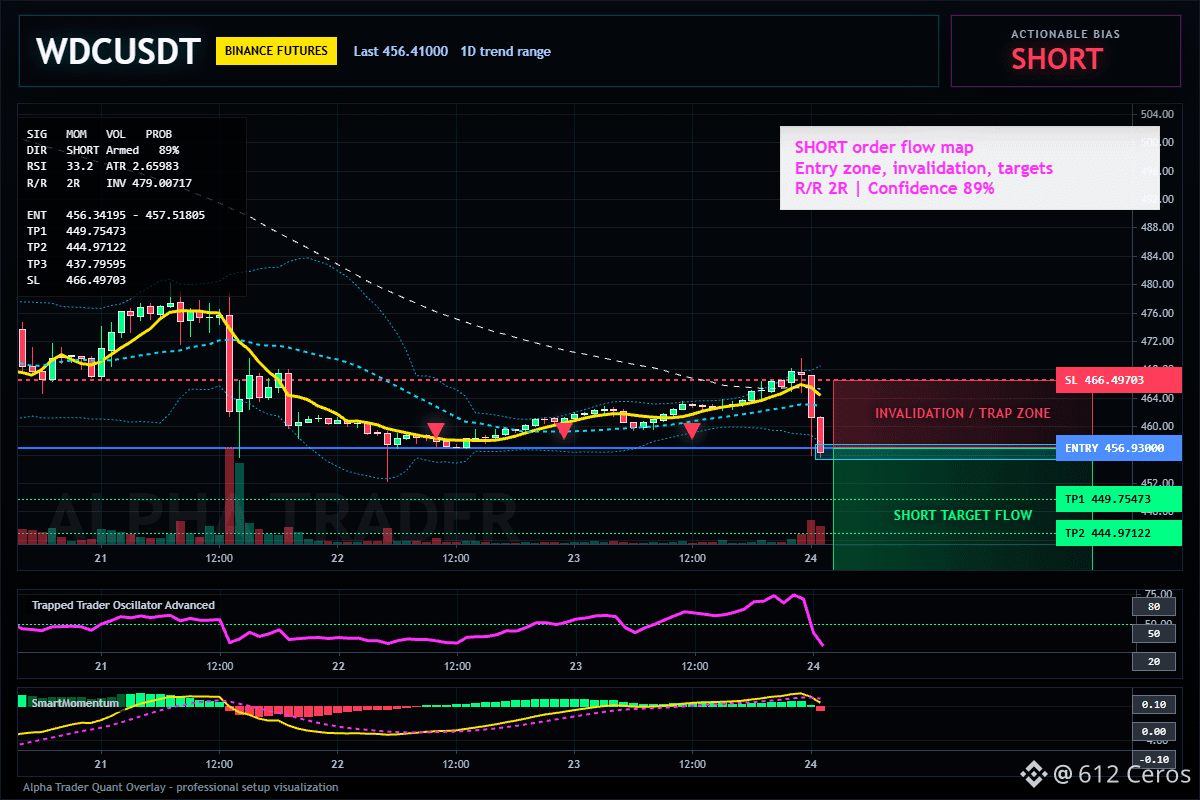Click the R/R 2R | Confidence 89% line
The height and width of the screenshot is (800, 1200).
tap(894, 187)
